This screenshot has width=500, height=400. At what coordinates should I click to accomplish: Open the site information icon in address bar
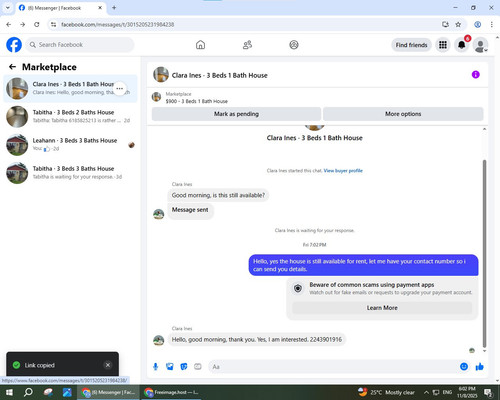pos(53,24)
